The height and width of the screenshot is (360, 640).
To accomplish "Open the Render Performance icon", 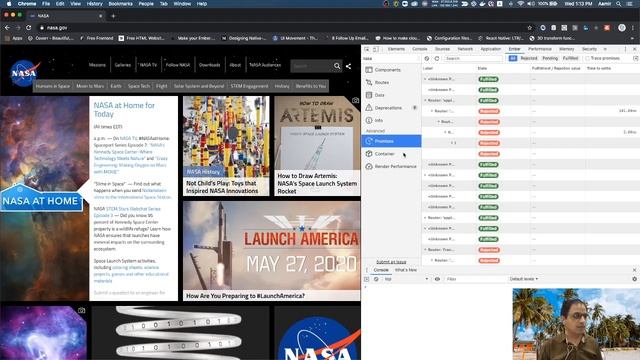I will (369, 167).
